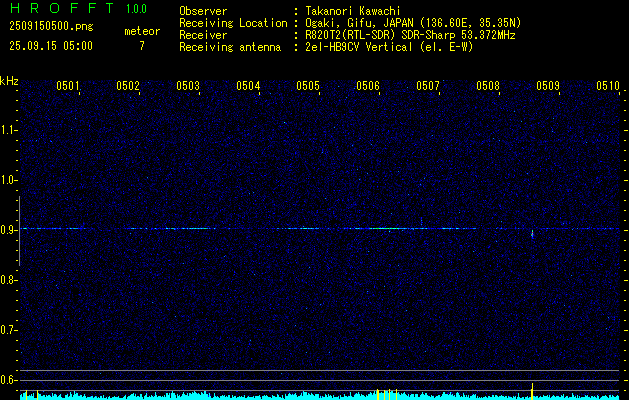629x400 pixels.
Task: Click the 0.7 kHz axis label
Action: point(8,331)
